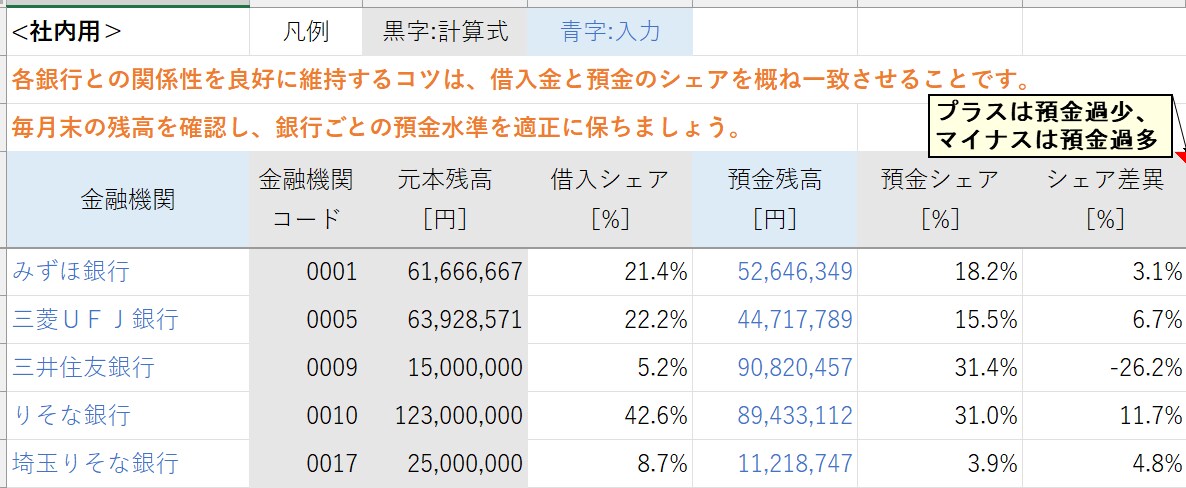Select the 42.6% loan share cell
Image resolution: width=1186 pixels, height=488 pixels.
(610, 415)
